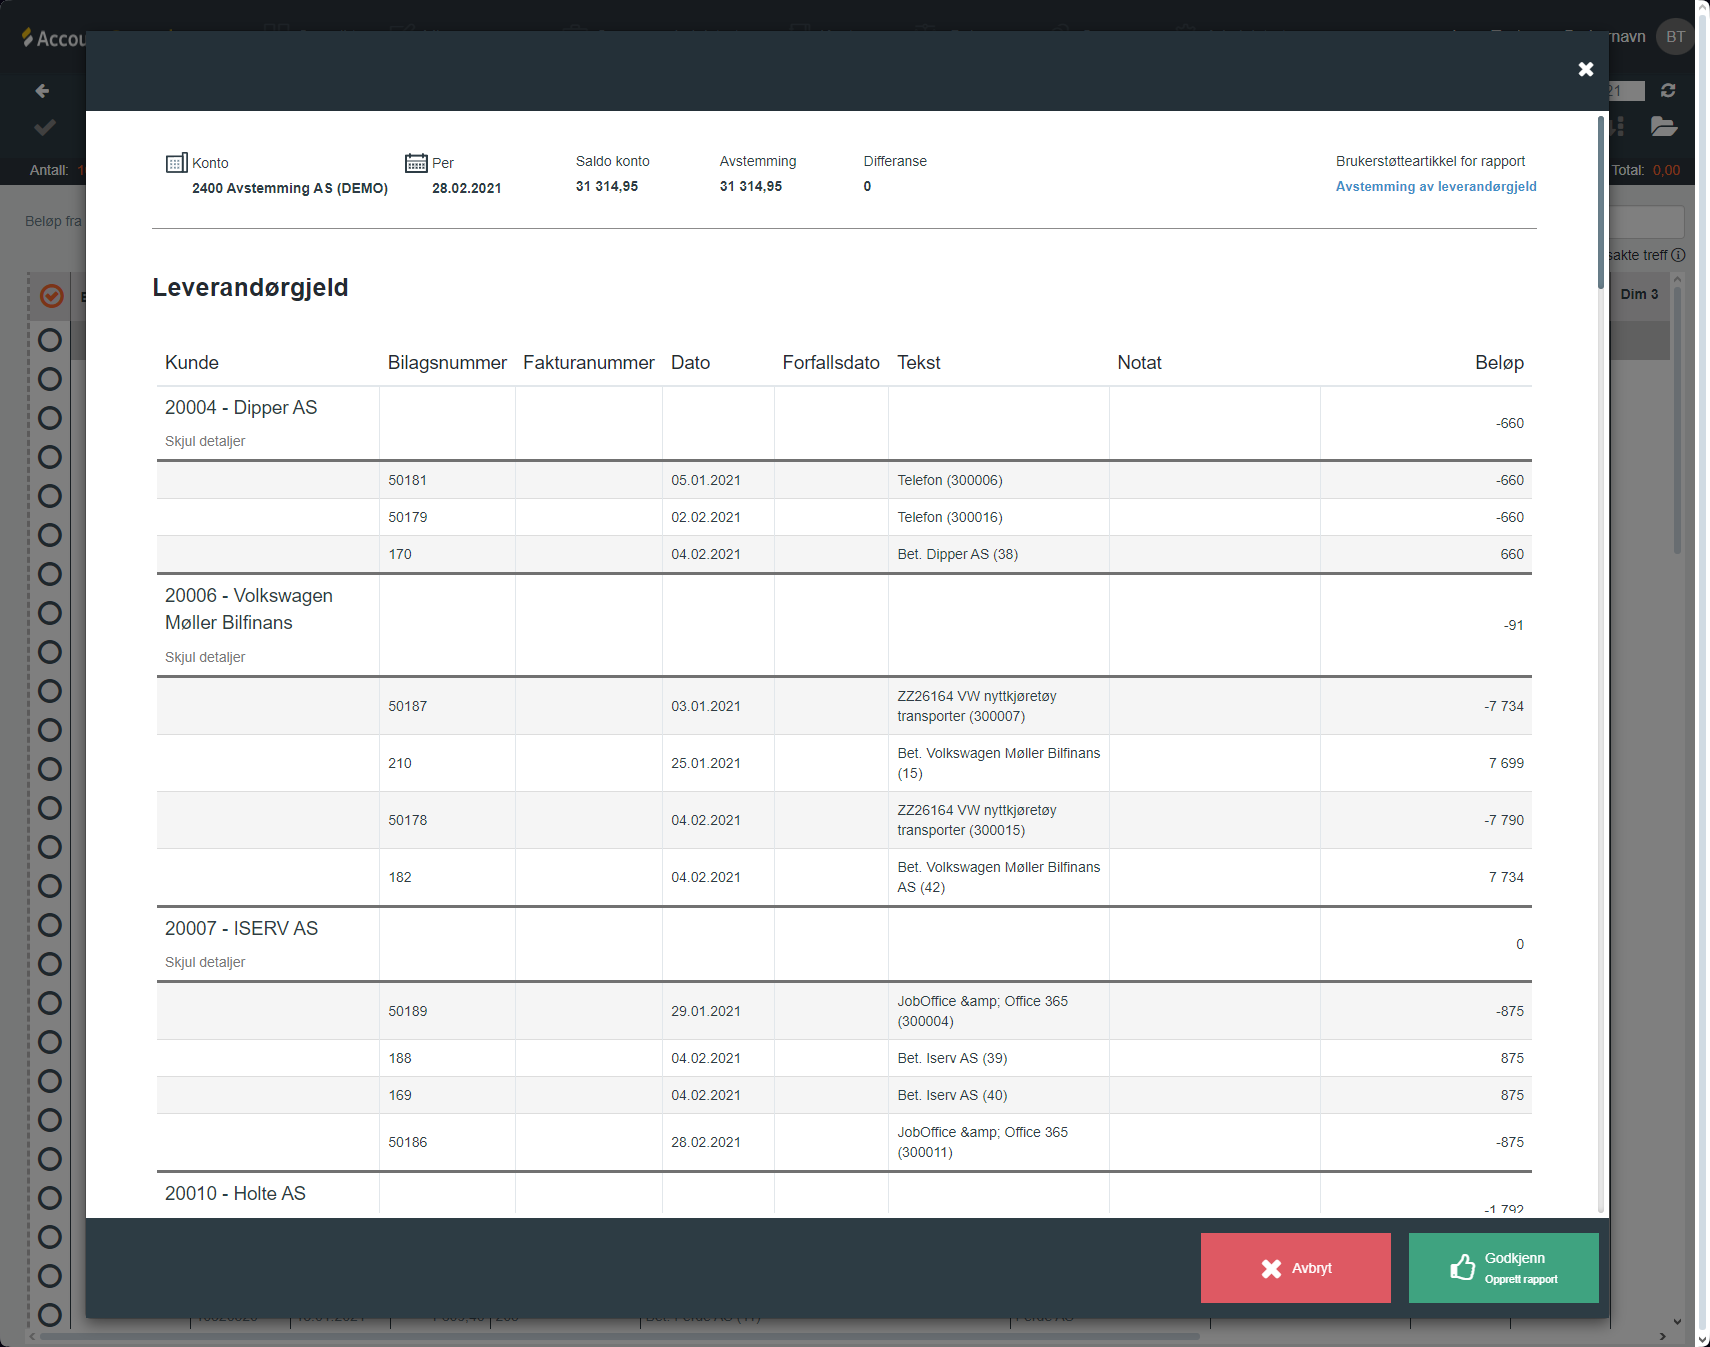
Task: Close the report dialog with the X icon
Action: [1585, 69]
